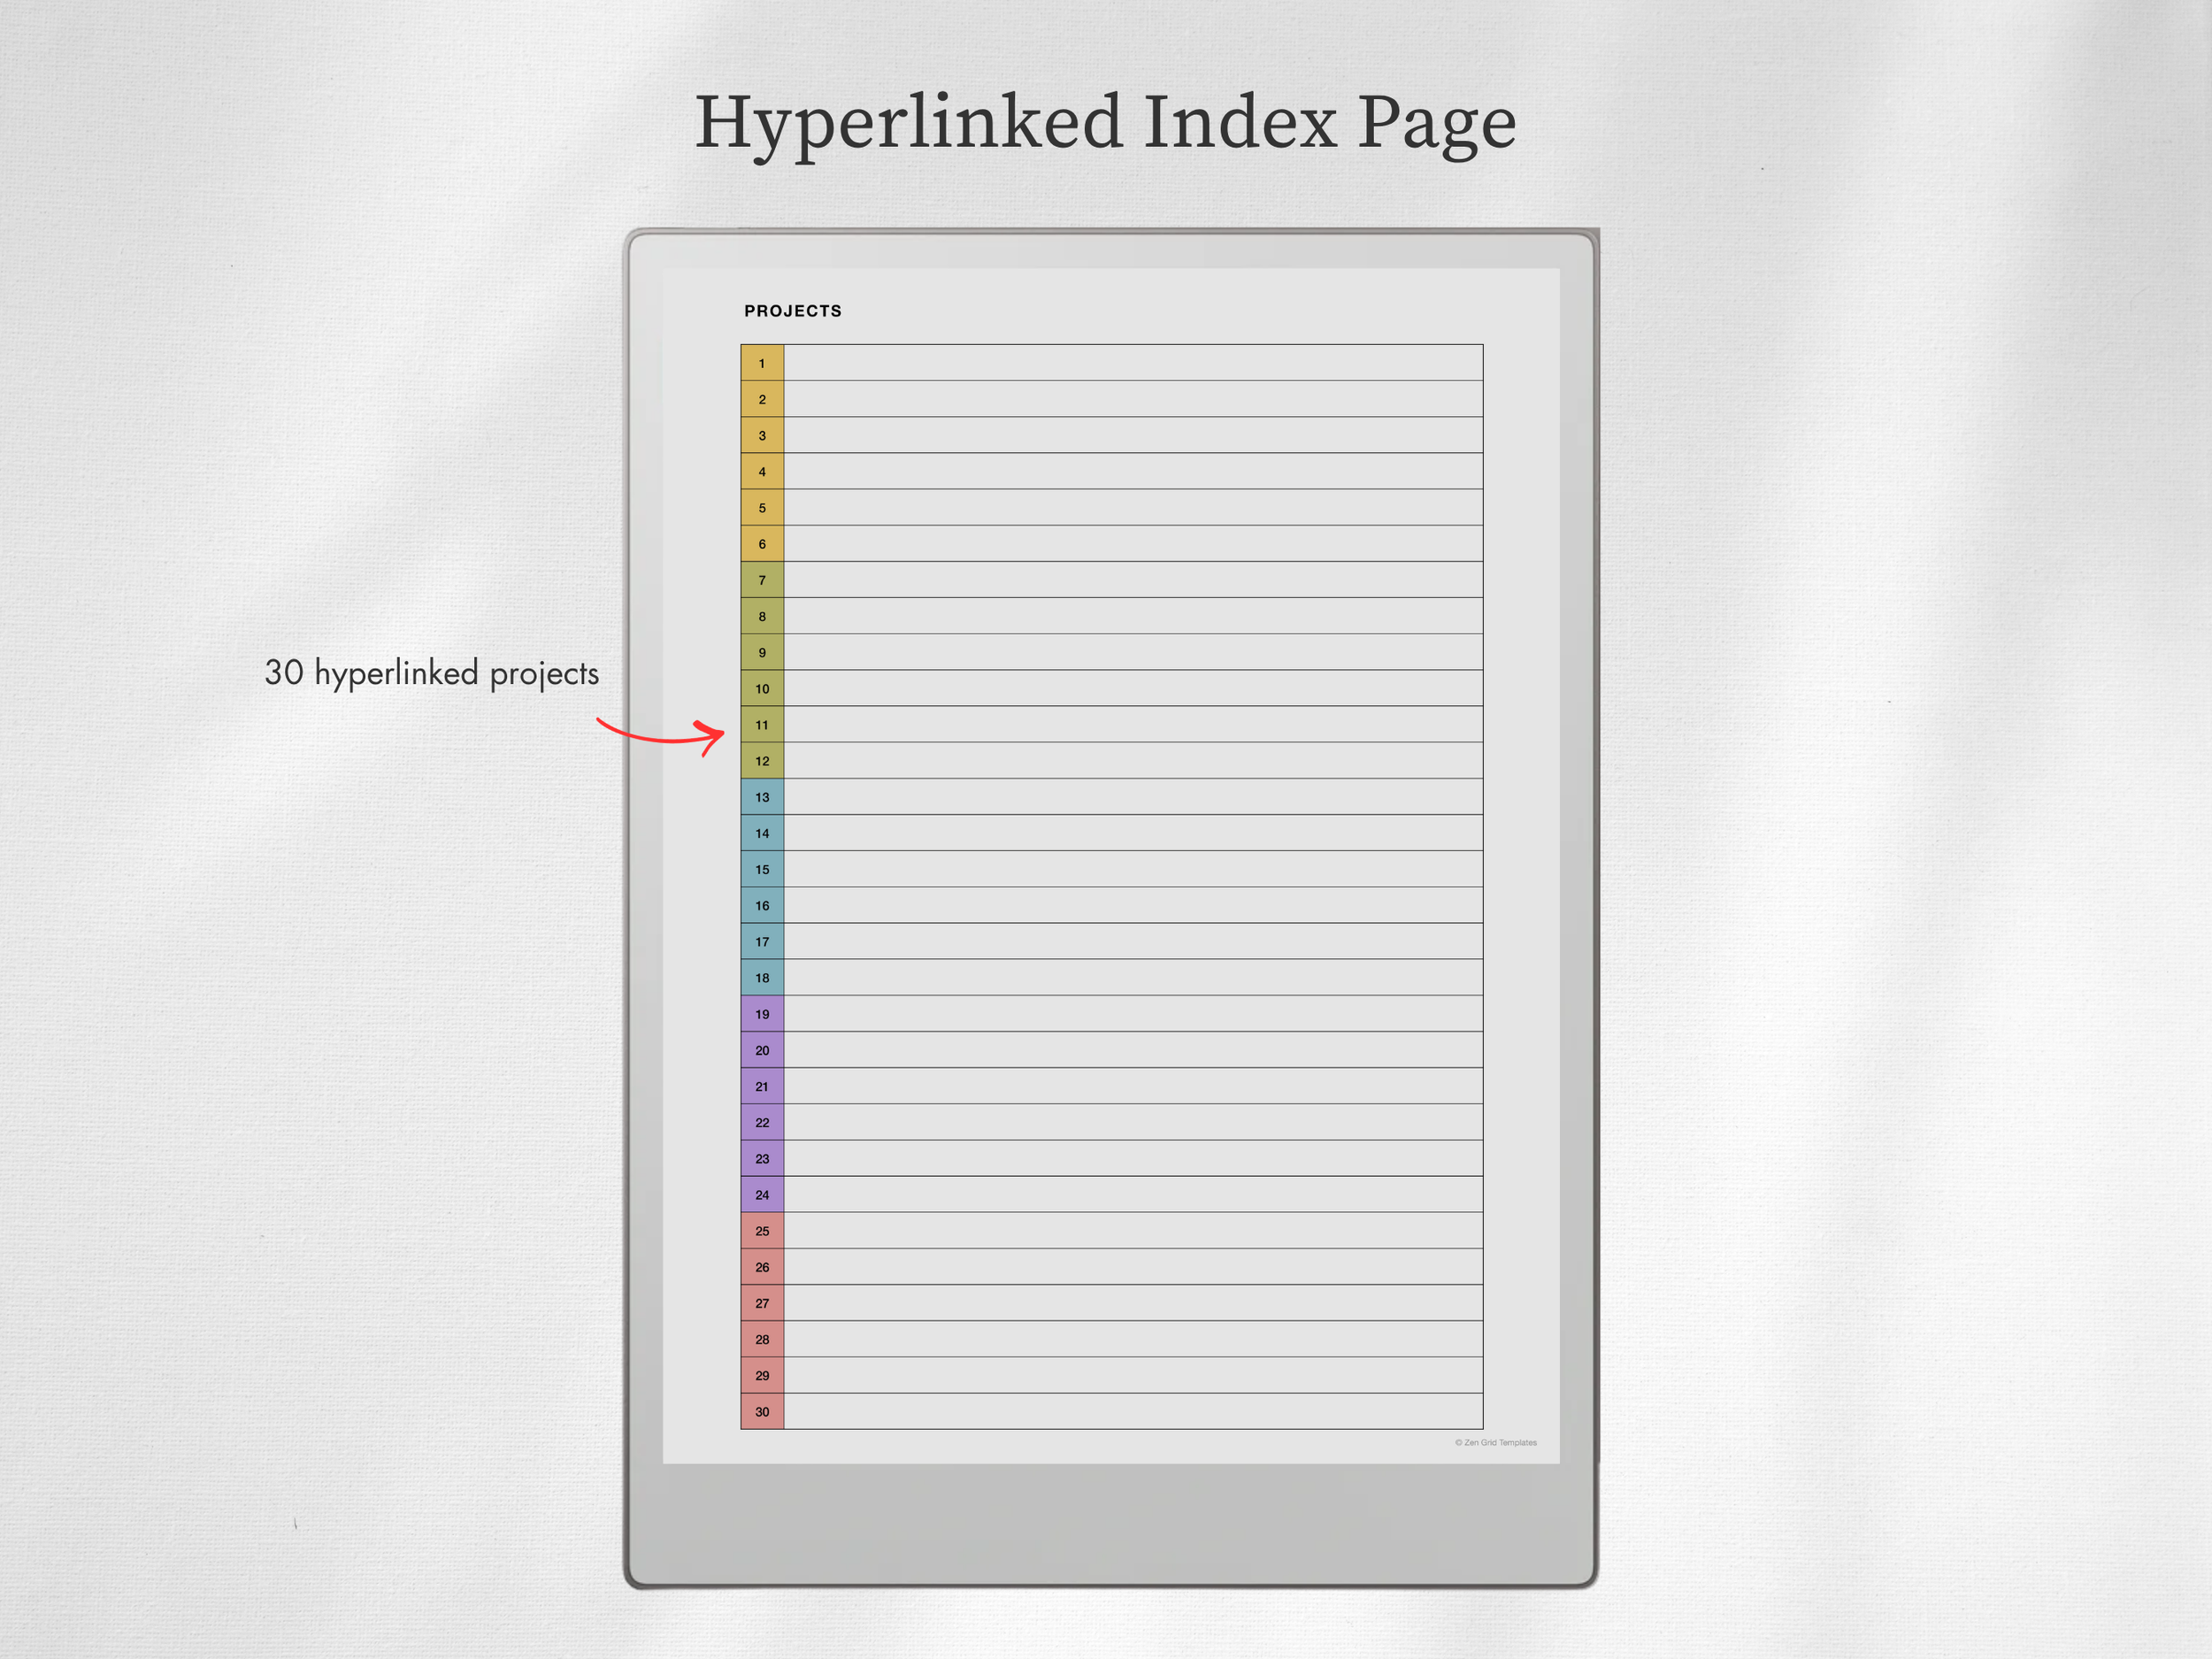Go to blue project tab 17
The image size is (2212, 1659).
[x=762, y=941]
